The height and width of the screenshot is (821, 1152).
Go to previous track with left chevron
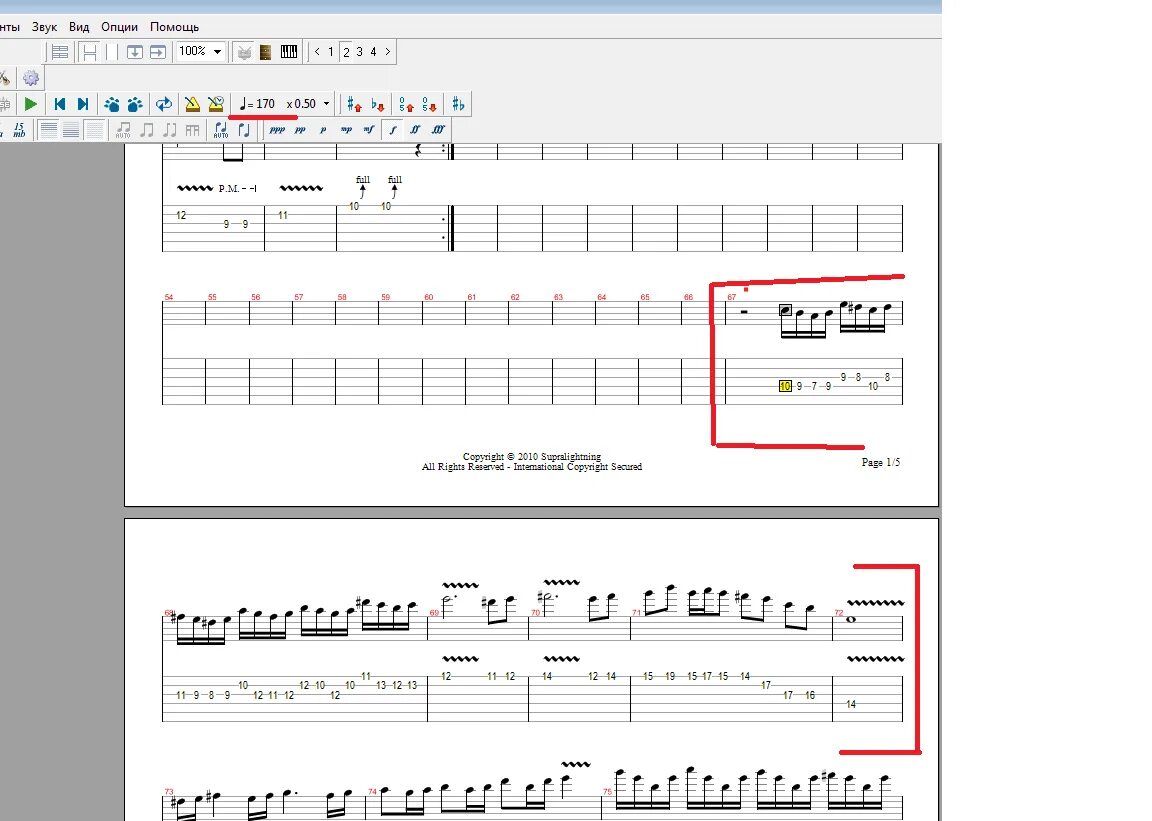[317, 52]
